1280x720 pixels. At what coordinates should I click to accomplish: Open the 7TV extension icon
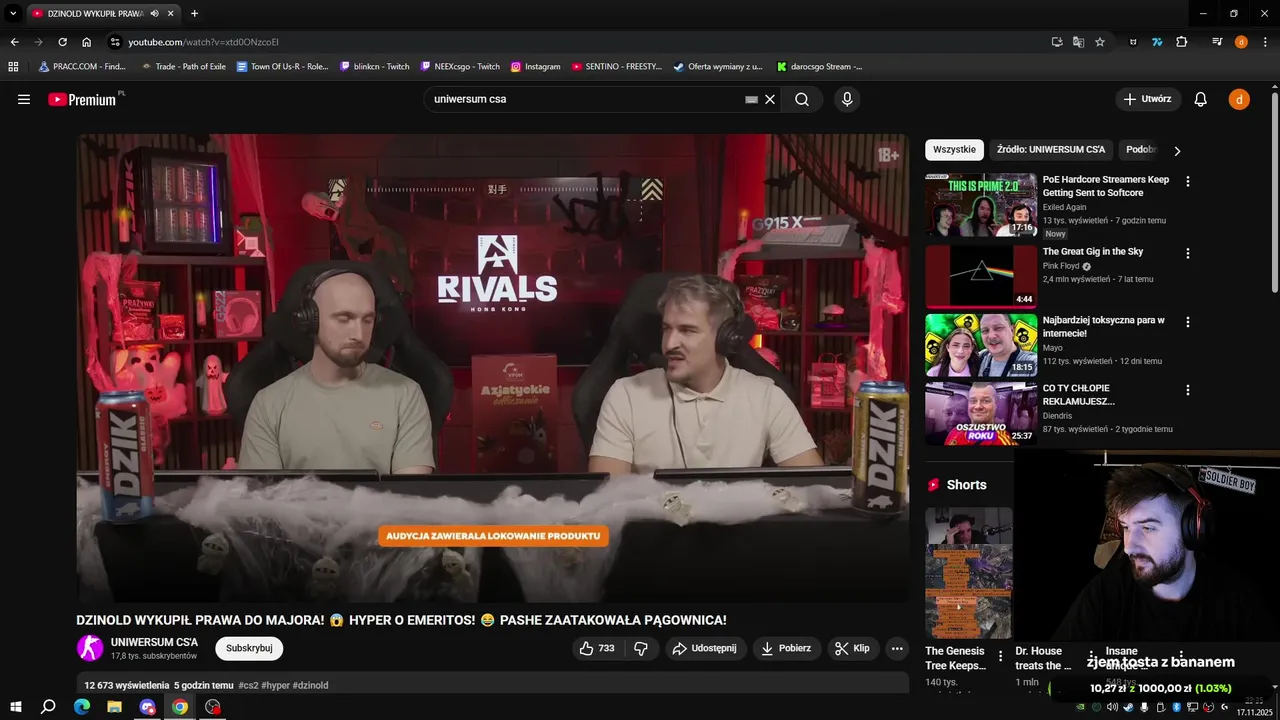1157,42
